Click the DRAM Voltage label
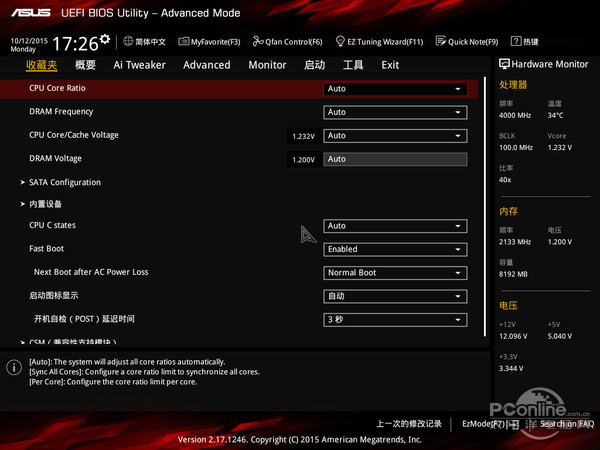600x450 pixels. coord(55,158)
